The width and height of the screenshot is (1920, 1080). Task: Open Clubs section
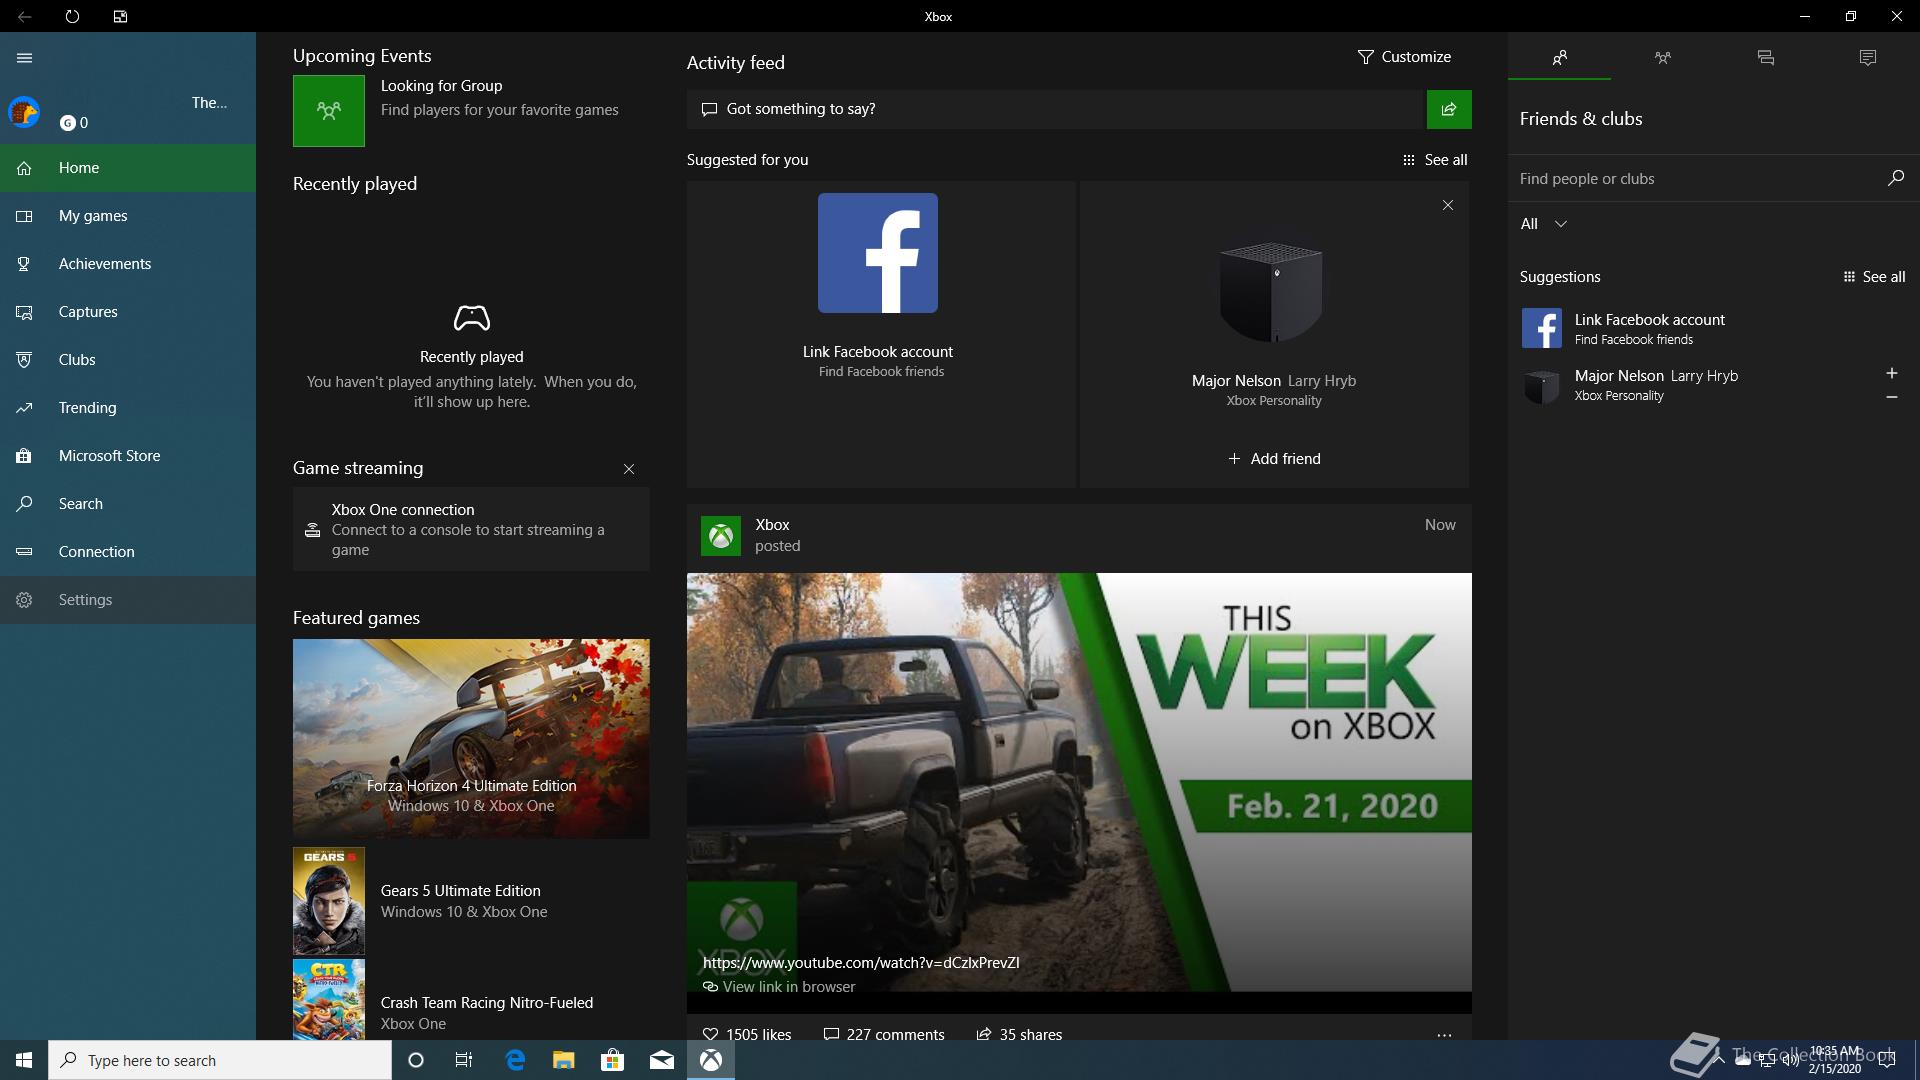pyautogui.click(x=128, y=360)
